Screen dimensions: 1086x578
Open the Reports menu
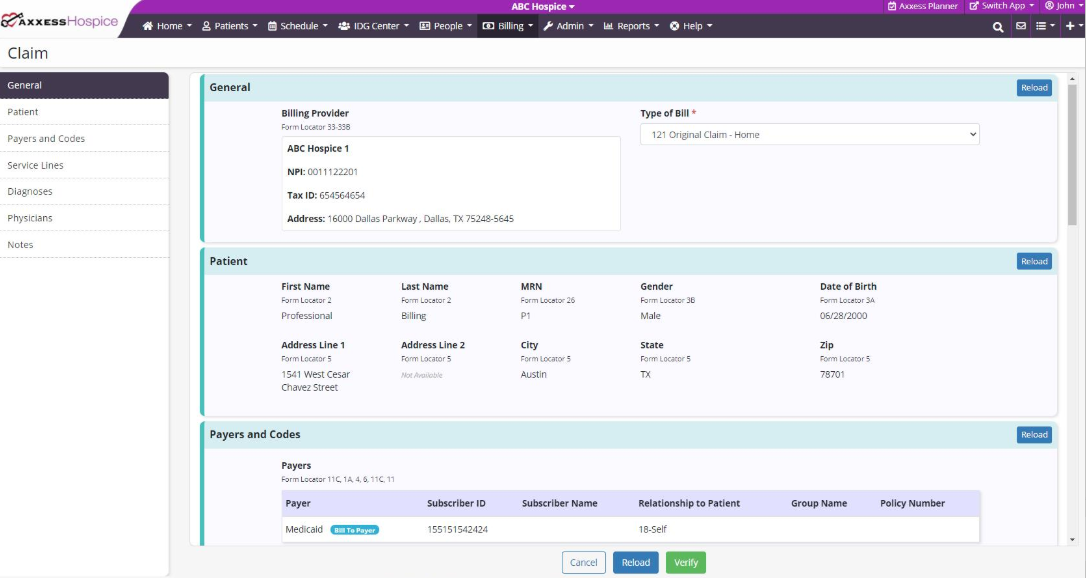pyautogui.click(x=631, y=26)
